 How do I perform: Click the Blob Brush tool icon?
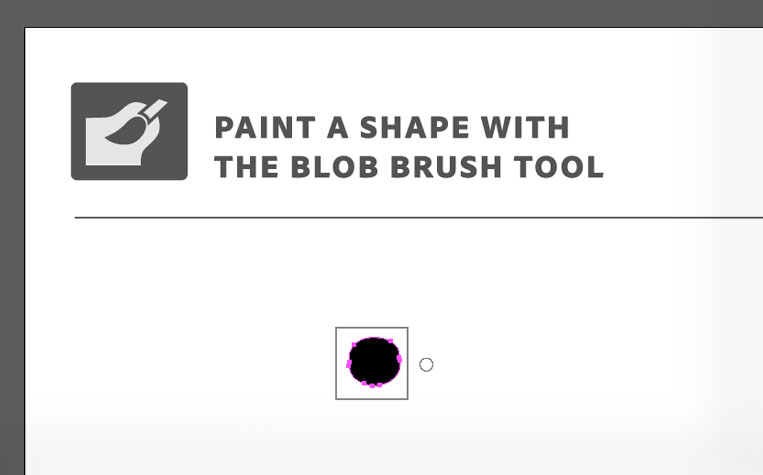tap(129, 131)
